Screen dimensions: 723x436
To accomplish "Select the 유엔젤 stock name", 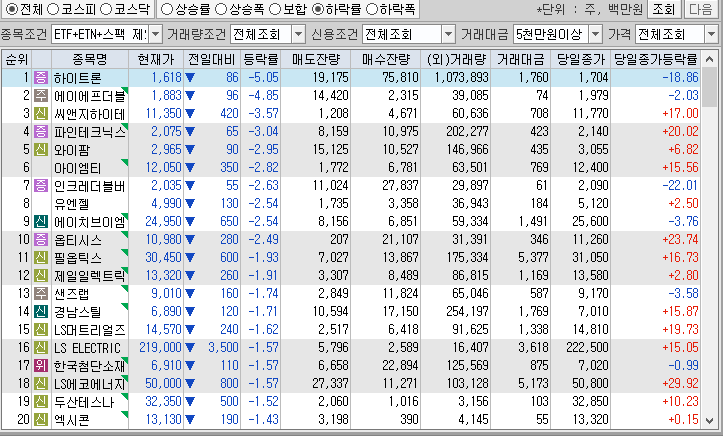I will [x=71, y=204].
